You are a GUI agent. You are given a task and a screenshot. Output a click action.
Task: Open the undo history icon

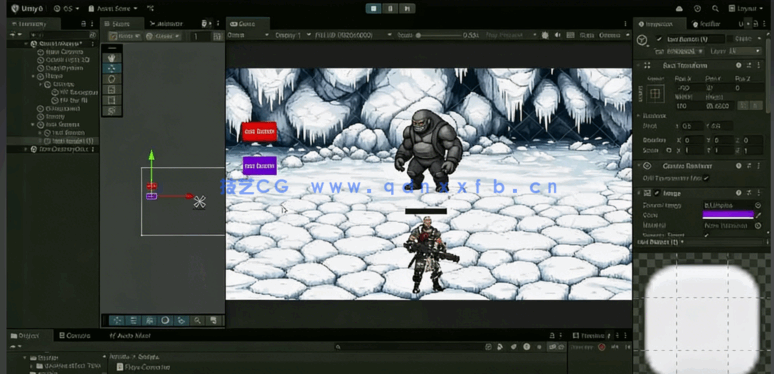pyautogui.click(x=697, y=8)
